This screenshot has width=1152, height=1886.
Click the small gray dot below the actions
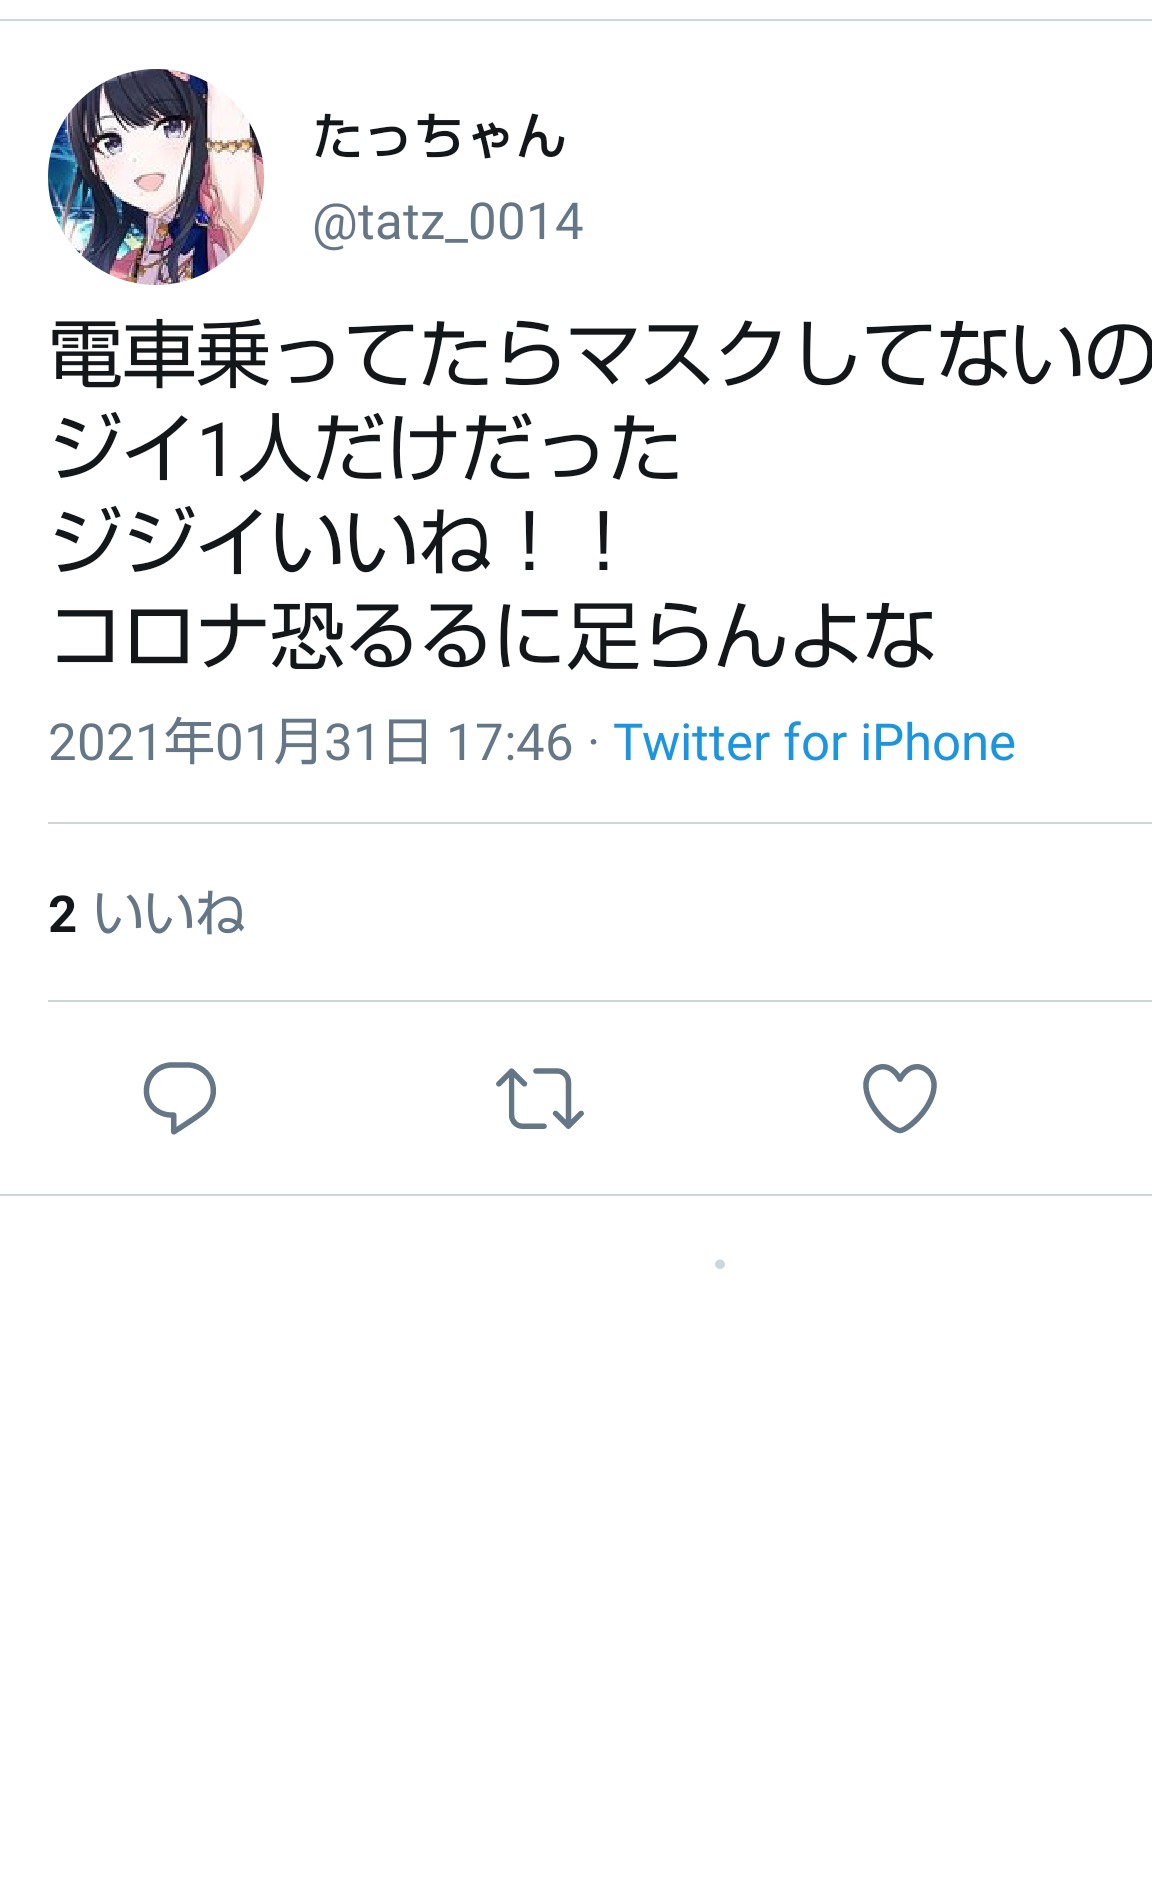tap(720, 1264)
